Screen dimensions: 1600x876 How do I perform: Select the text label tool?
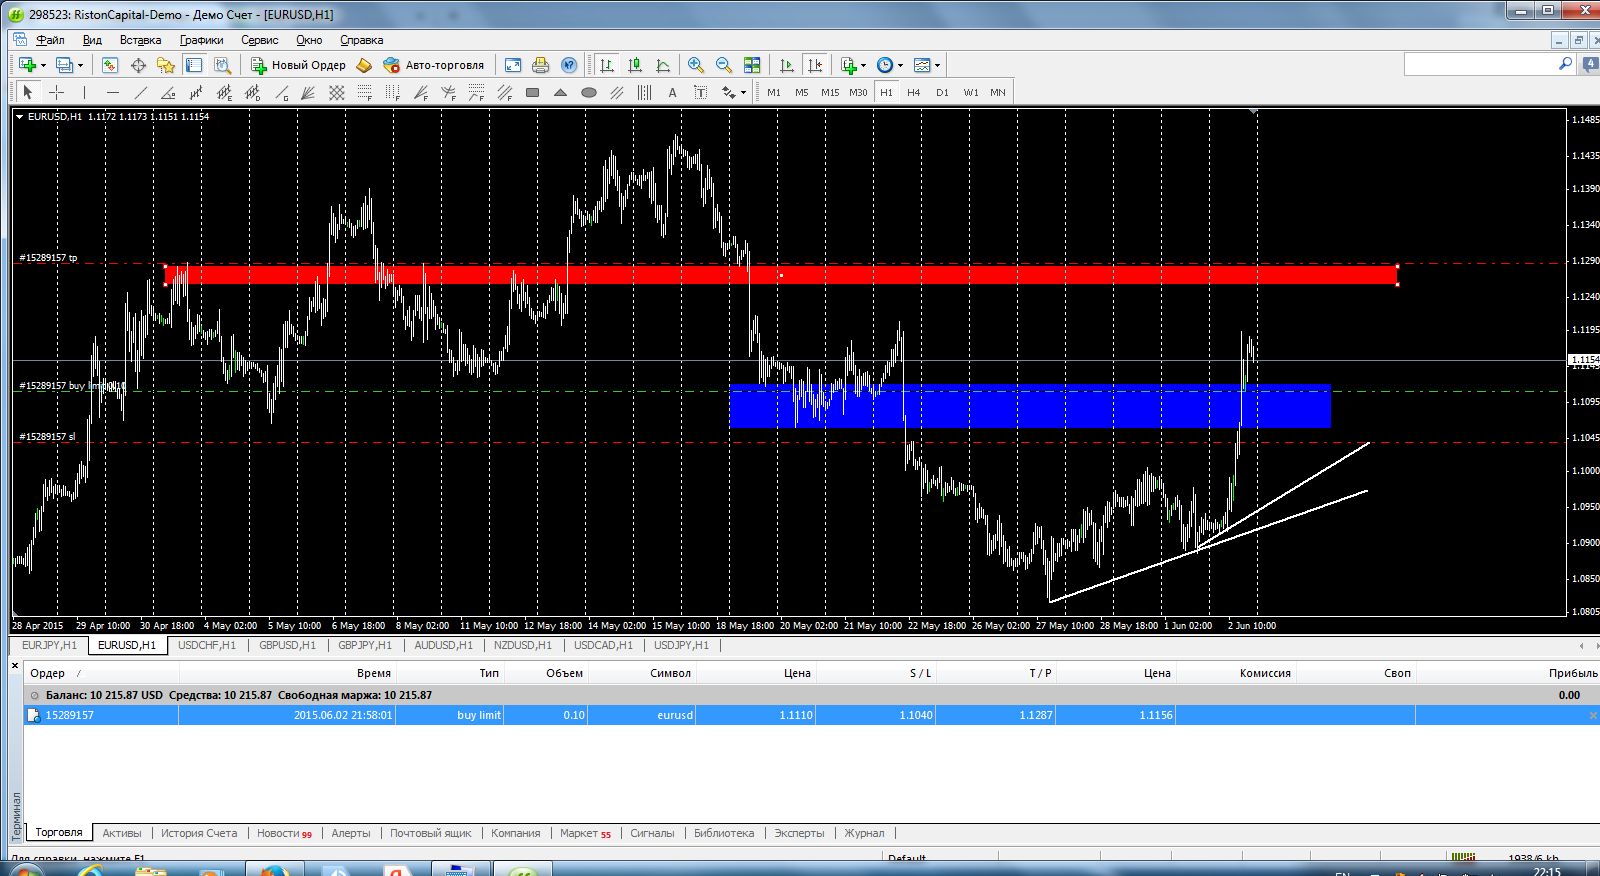coord(700,92)
